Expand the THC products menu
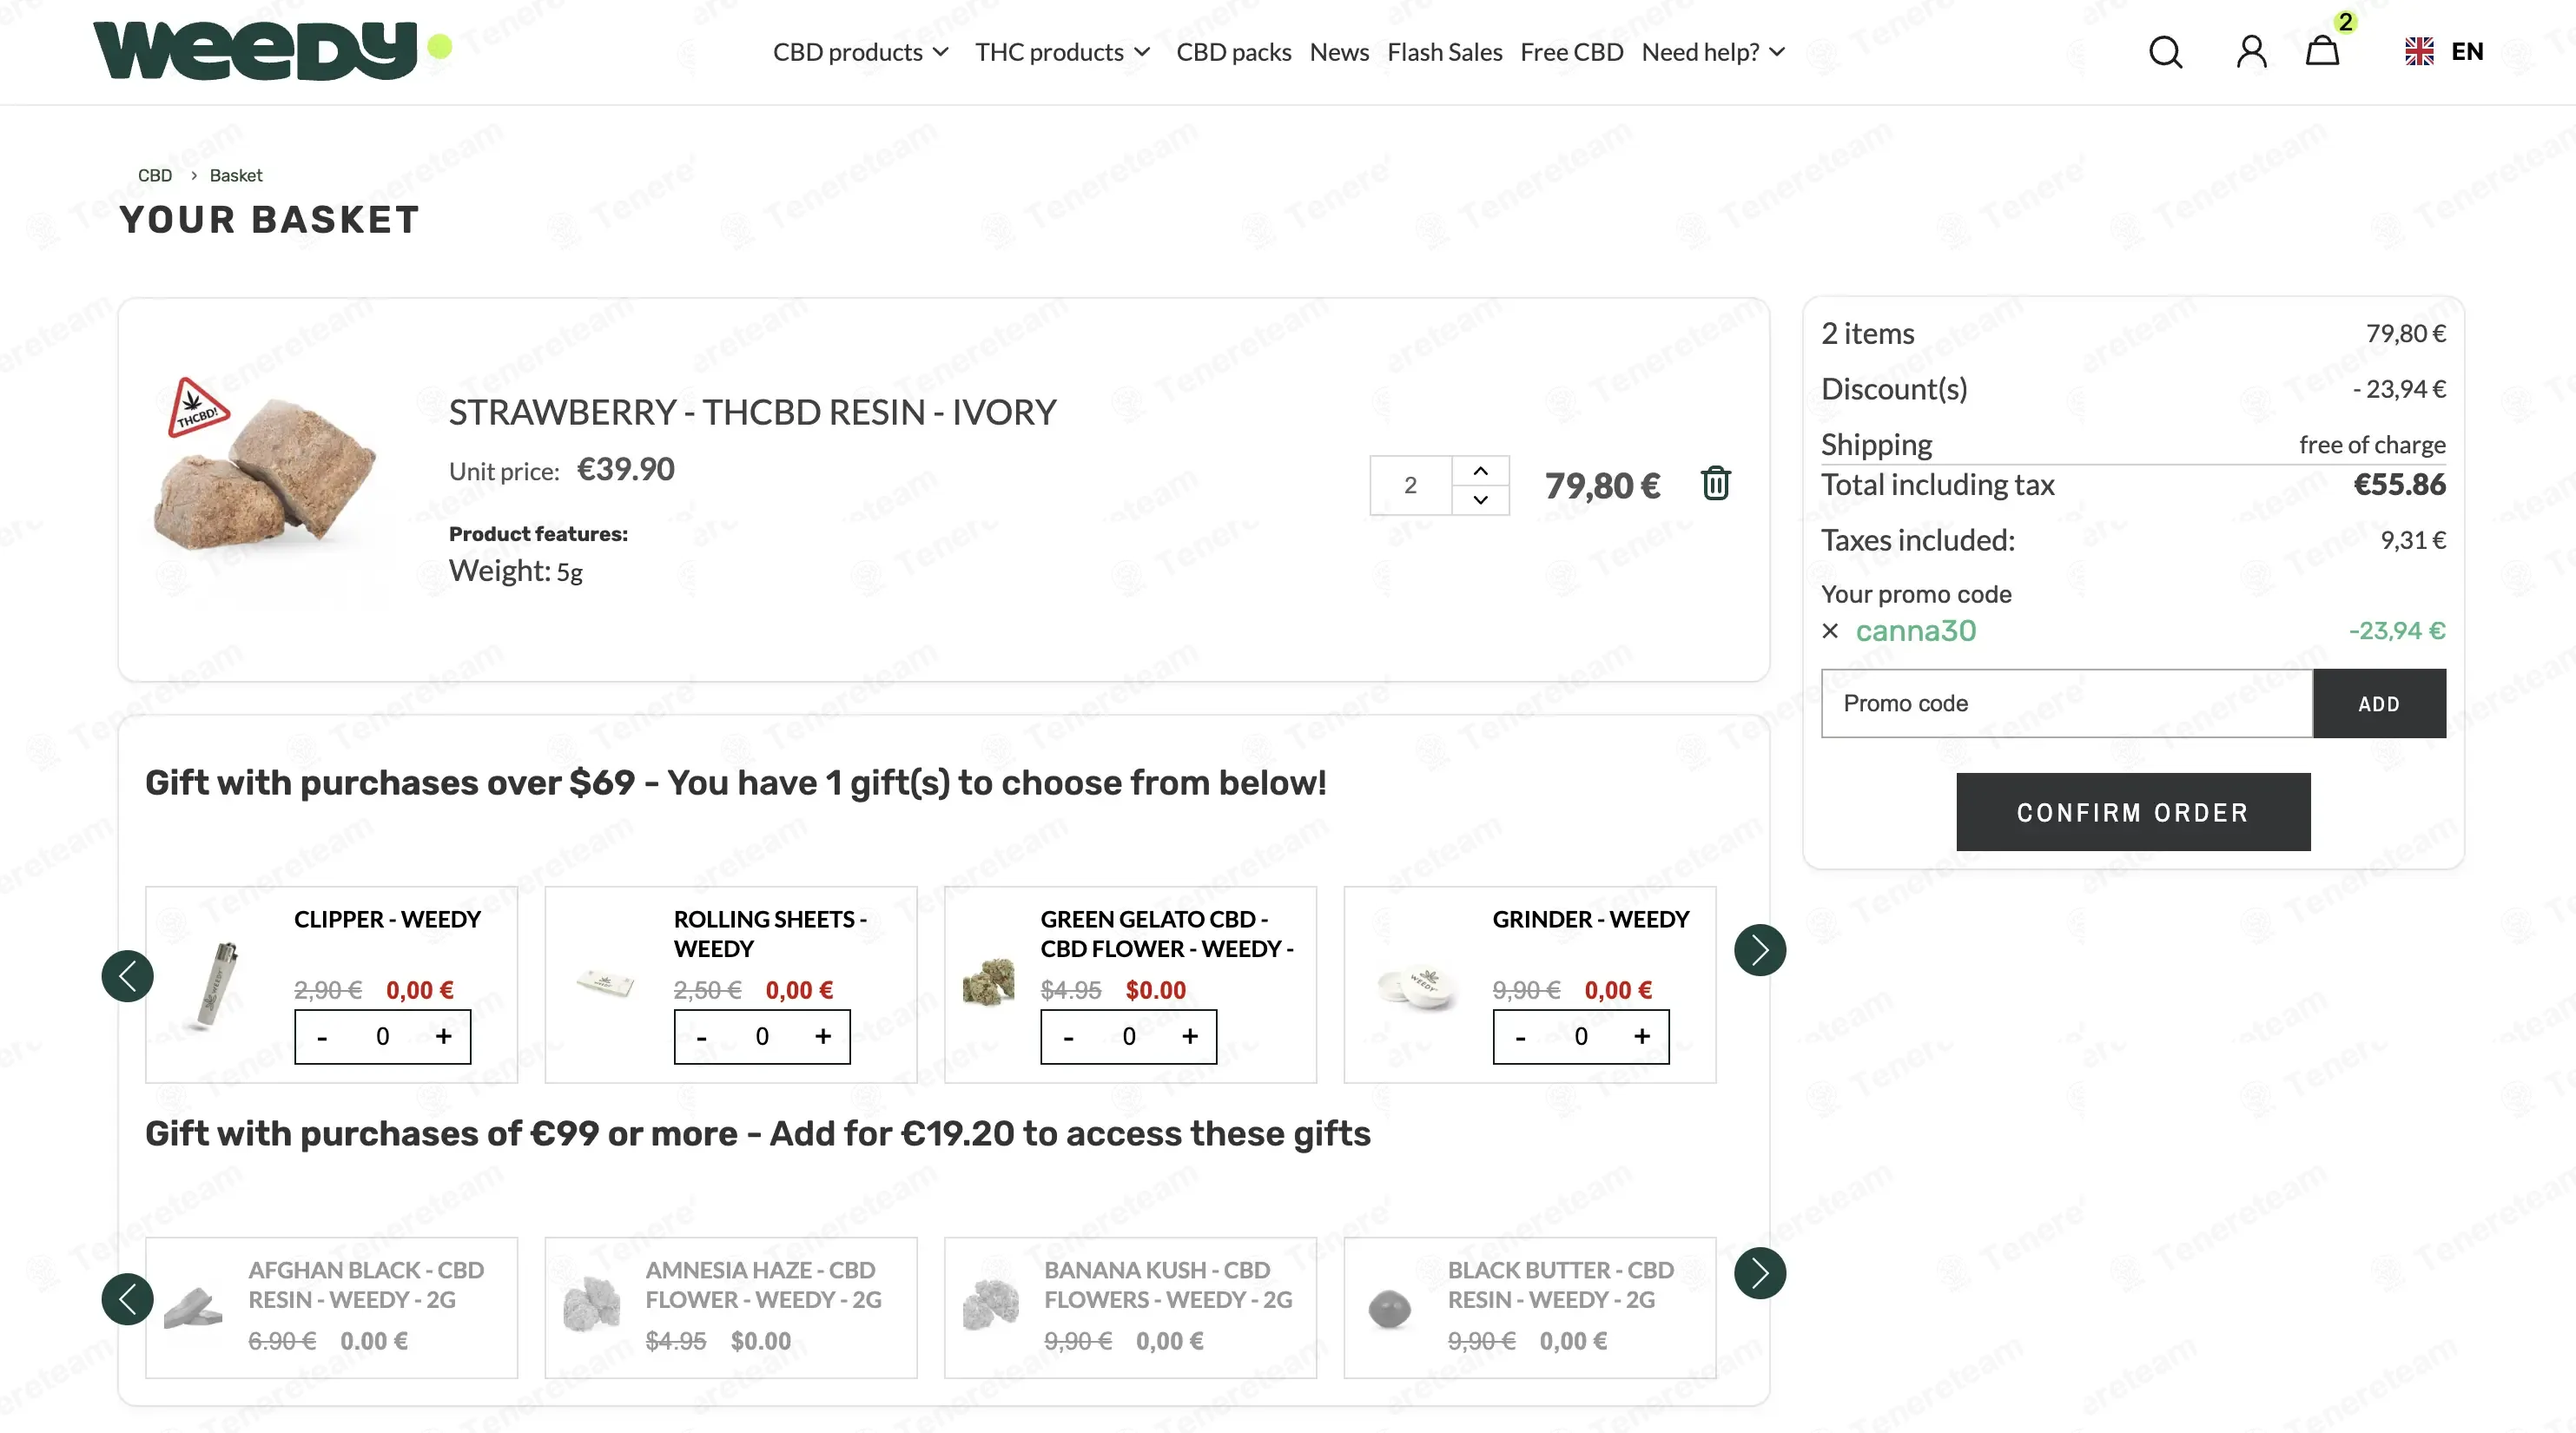The image size is (2576, 1433). coord(1062,52)
